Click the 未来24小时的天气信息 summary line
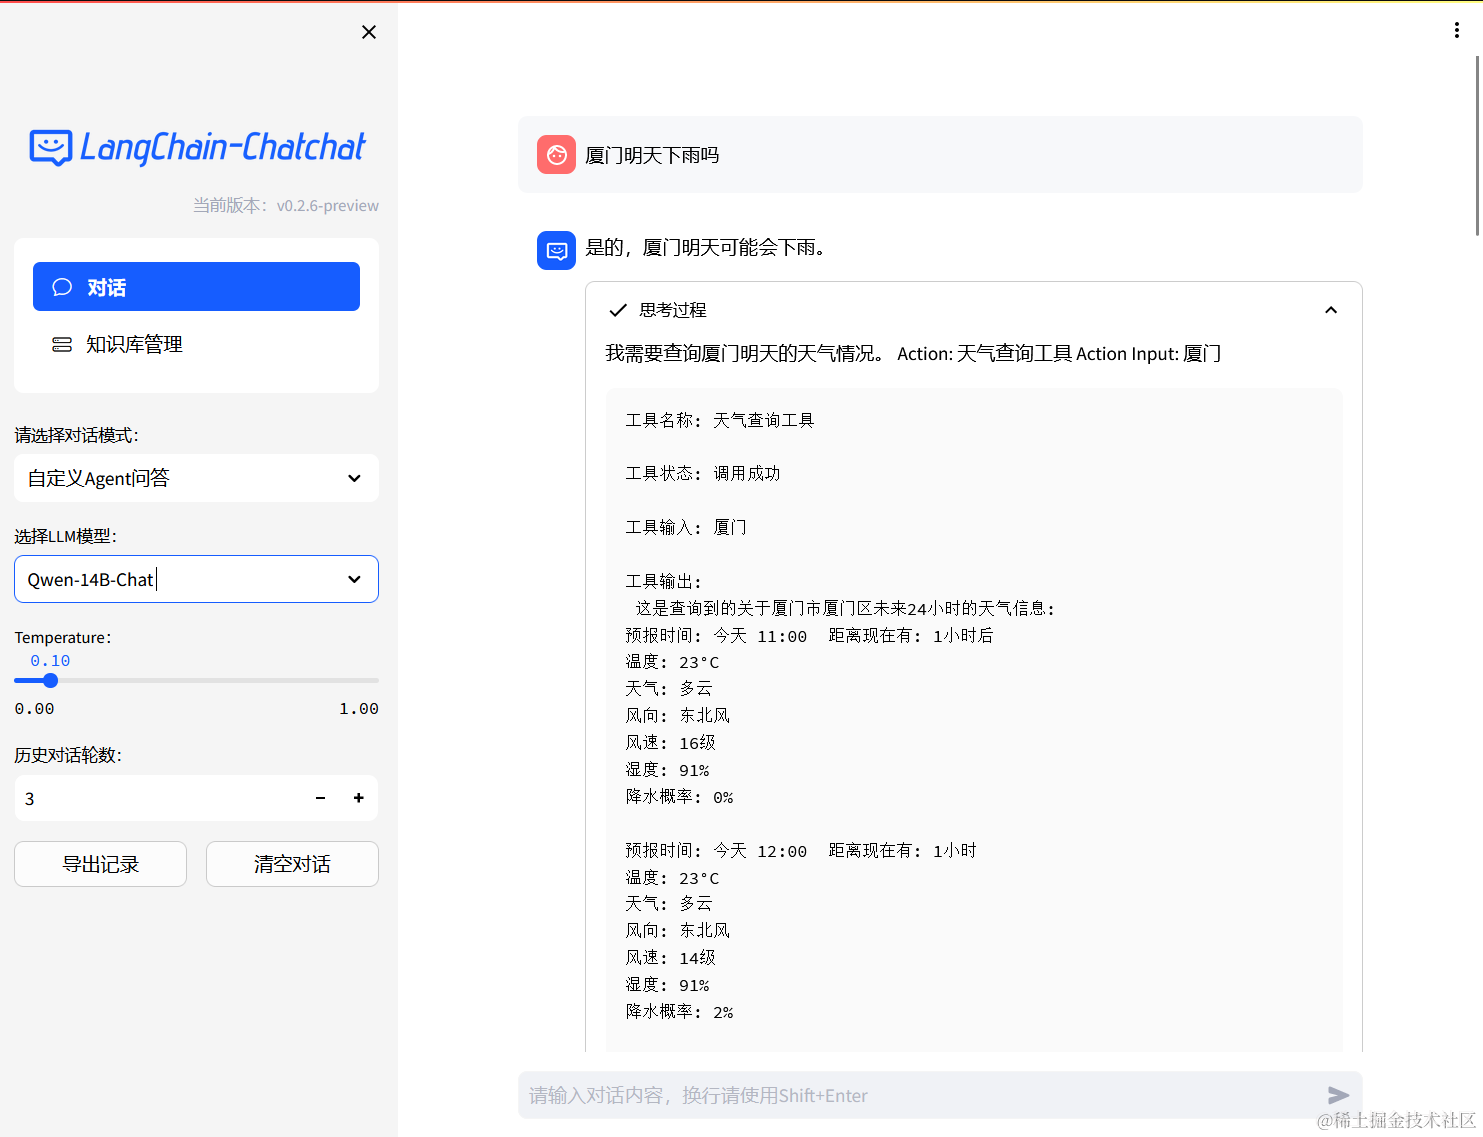Viewport: 1483px width, 1137px height. (845, 608)
